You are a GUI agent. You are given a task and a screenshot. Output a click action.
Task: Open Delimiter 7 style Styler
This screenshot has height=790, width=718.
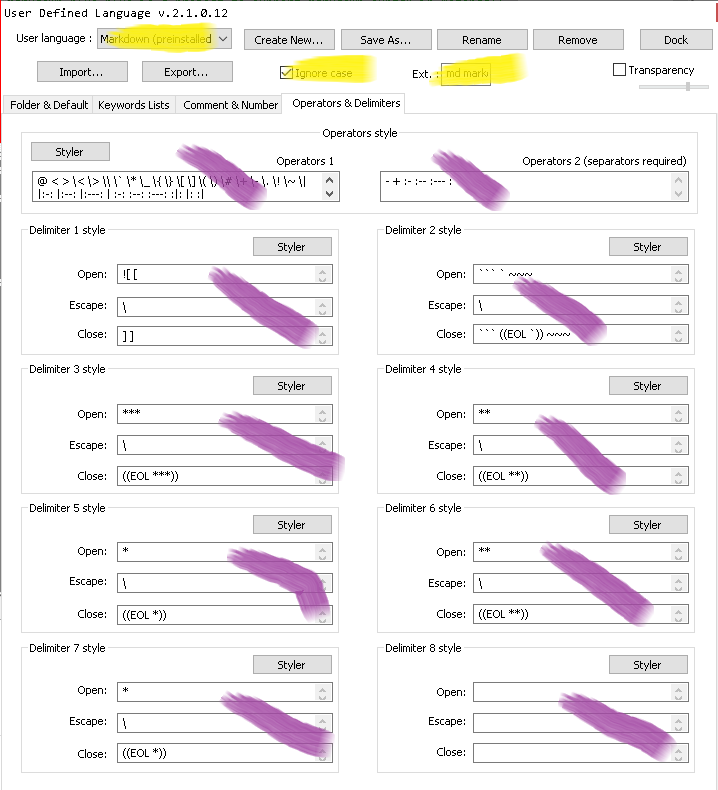(x=292, y=665)
